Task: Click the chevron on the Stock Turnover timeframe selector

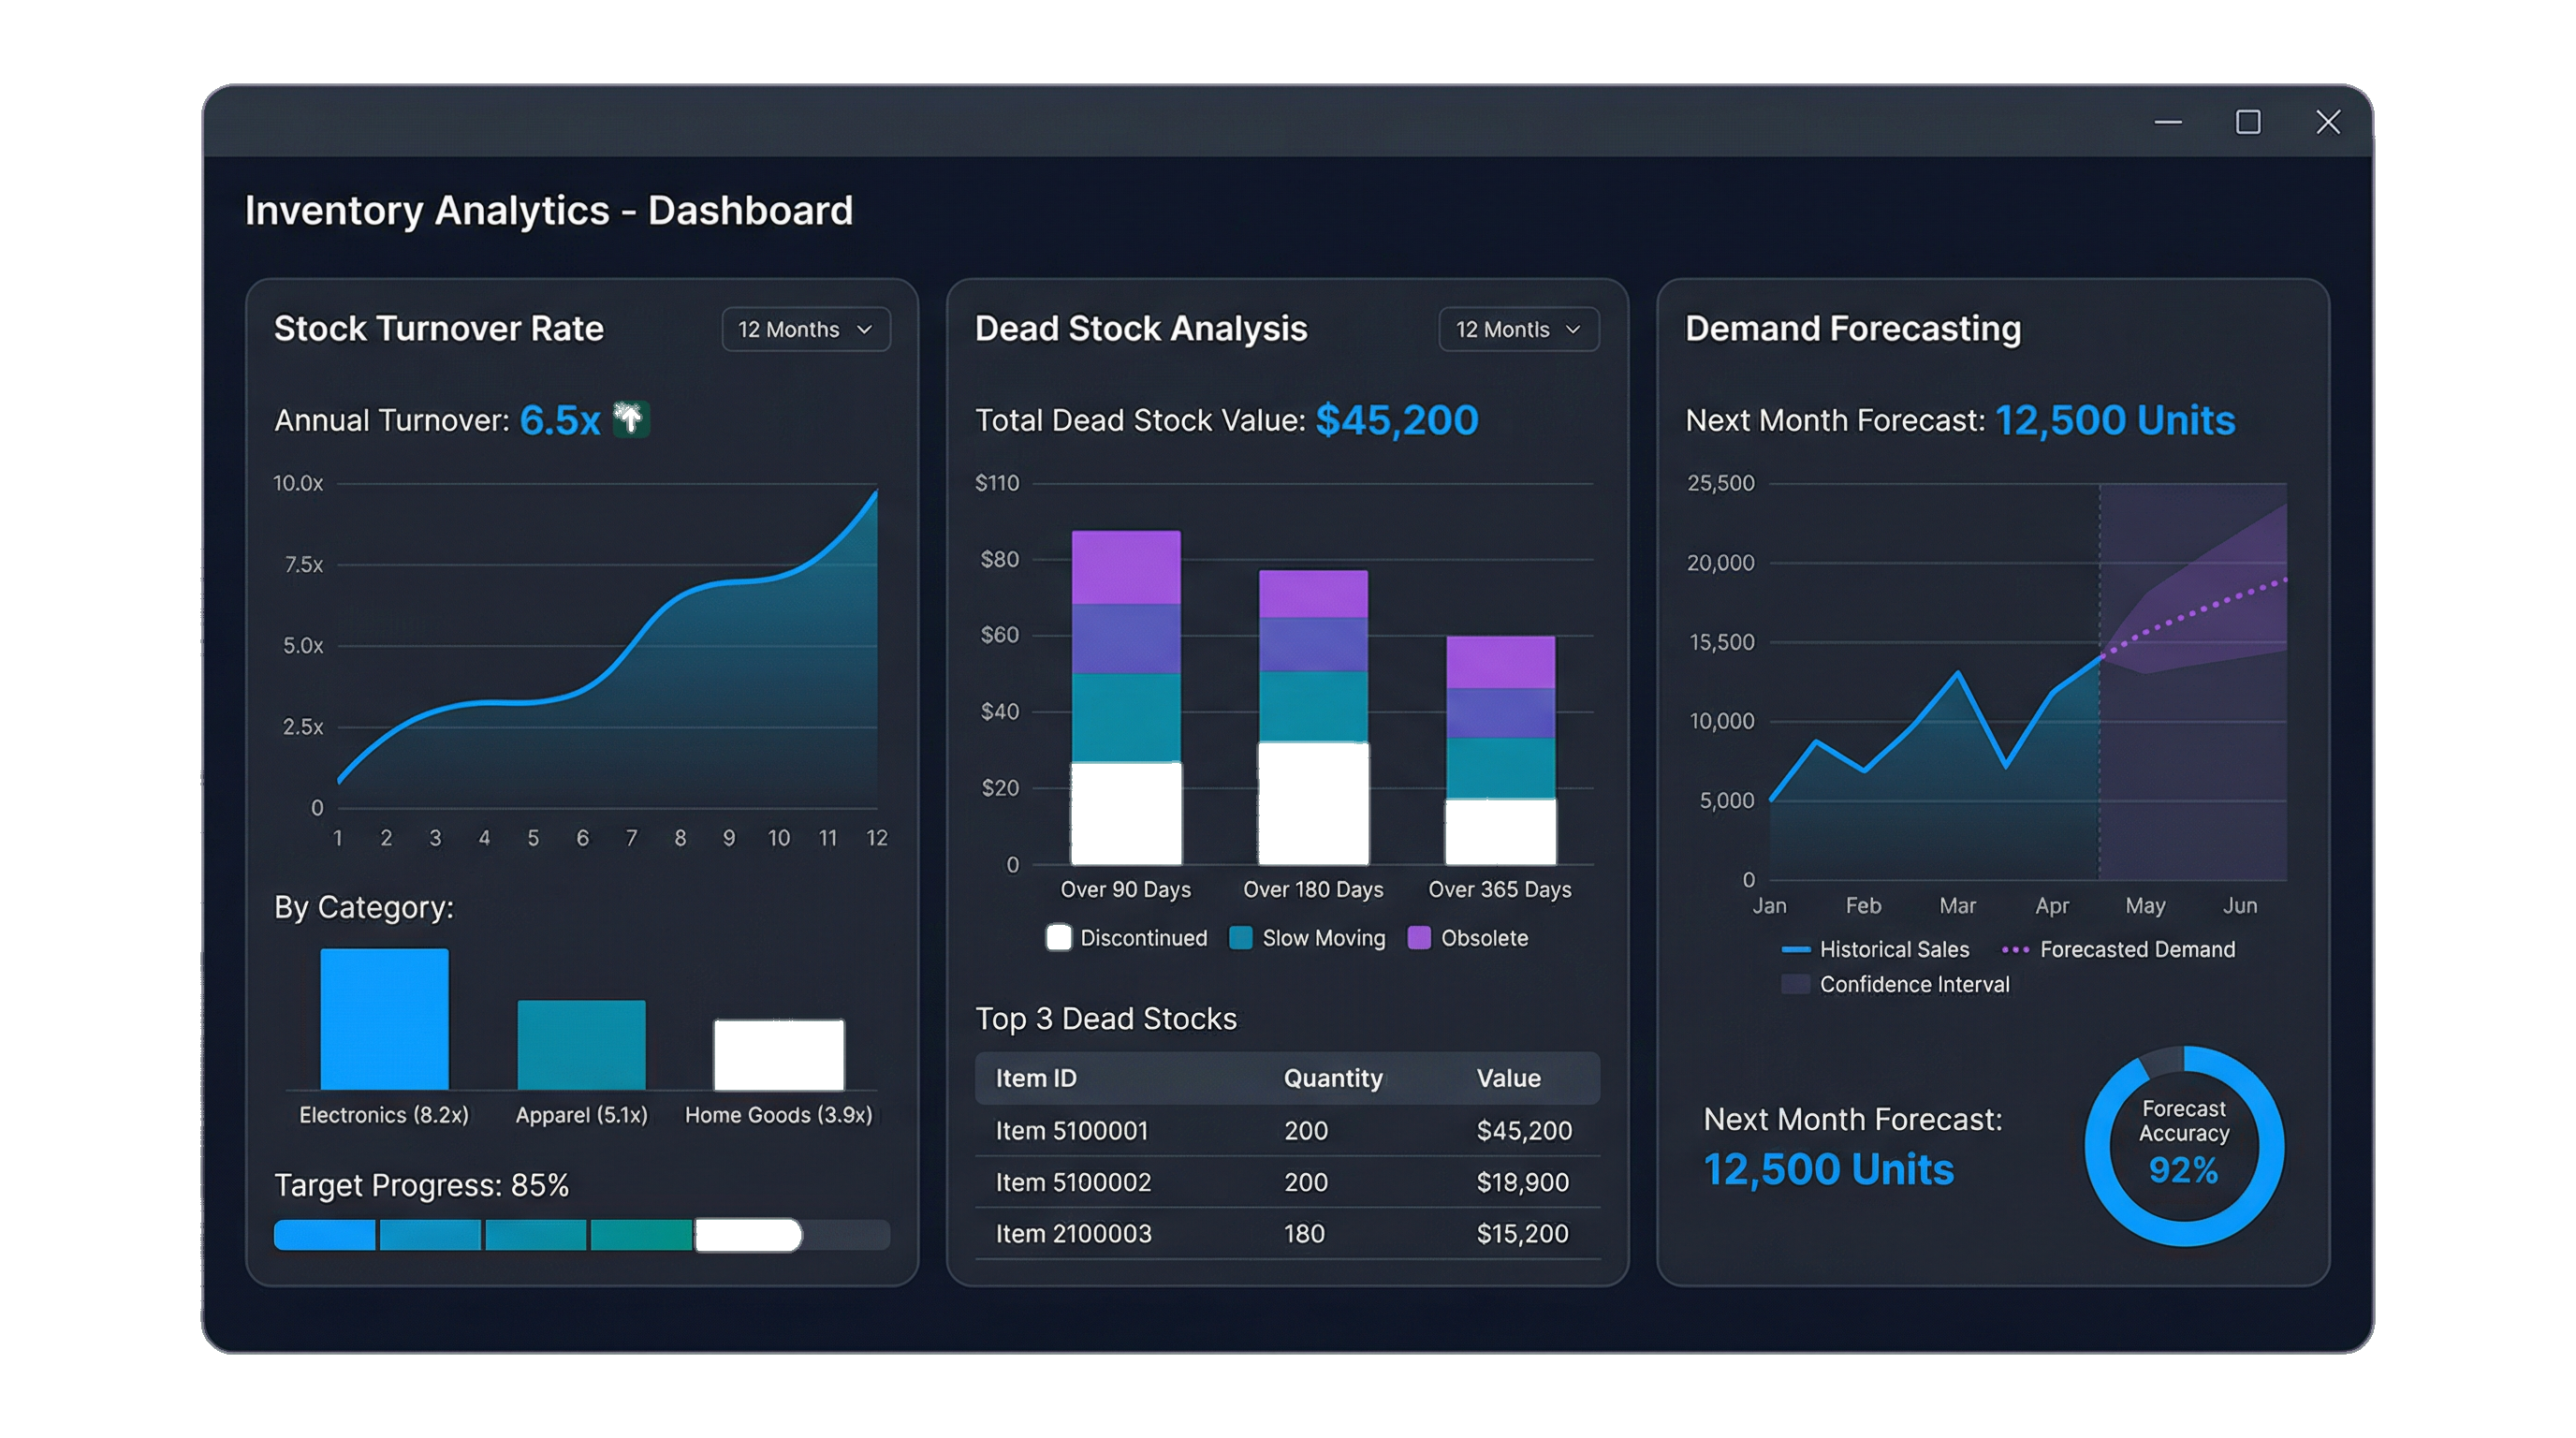Action: pos(864,329)
